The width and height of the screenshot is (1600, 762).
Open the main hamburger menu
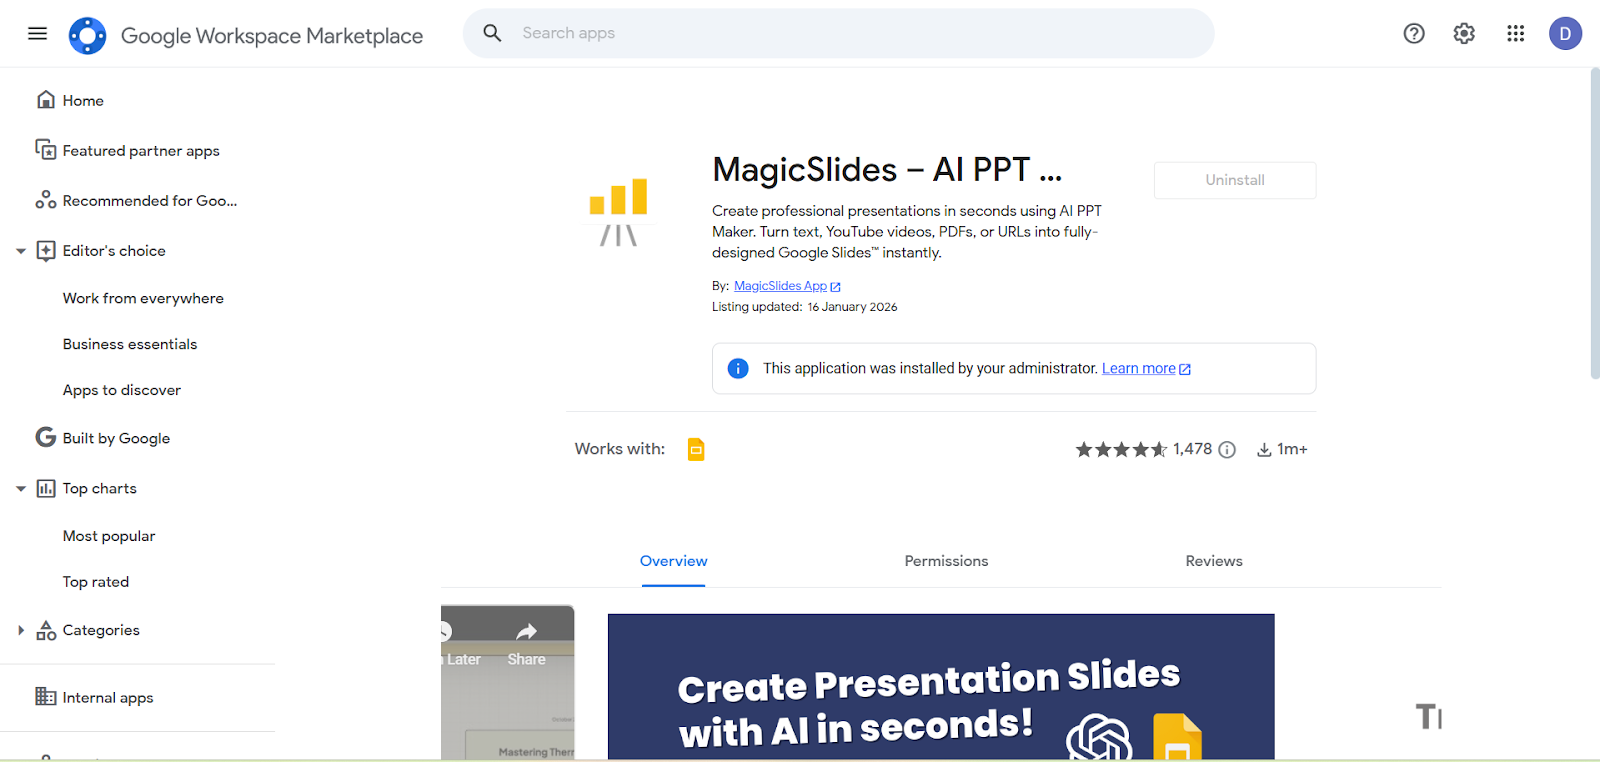click(x=37, y=34)
